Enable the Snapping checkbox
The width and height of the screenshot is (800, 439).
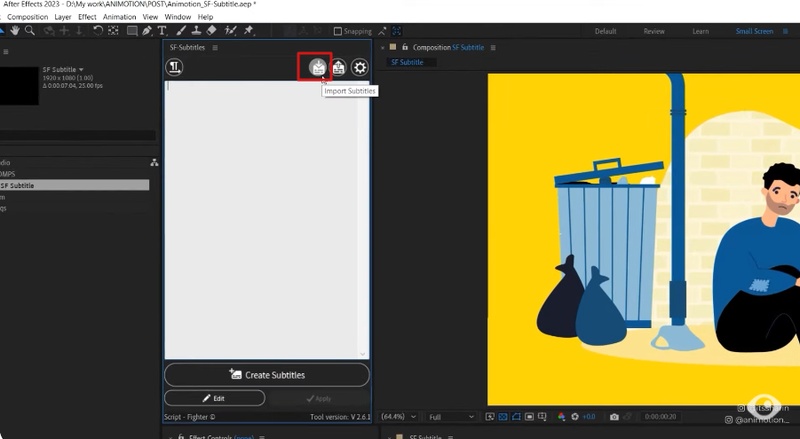(337, 32)
